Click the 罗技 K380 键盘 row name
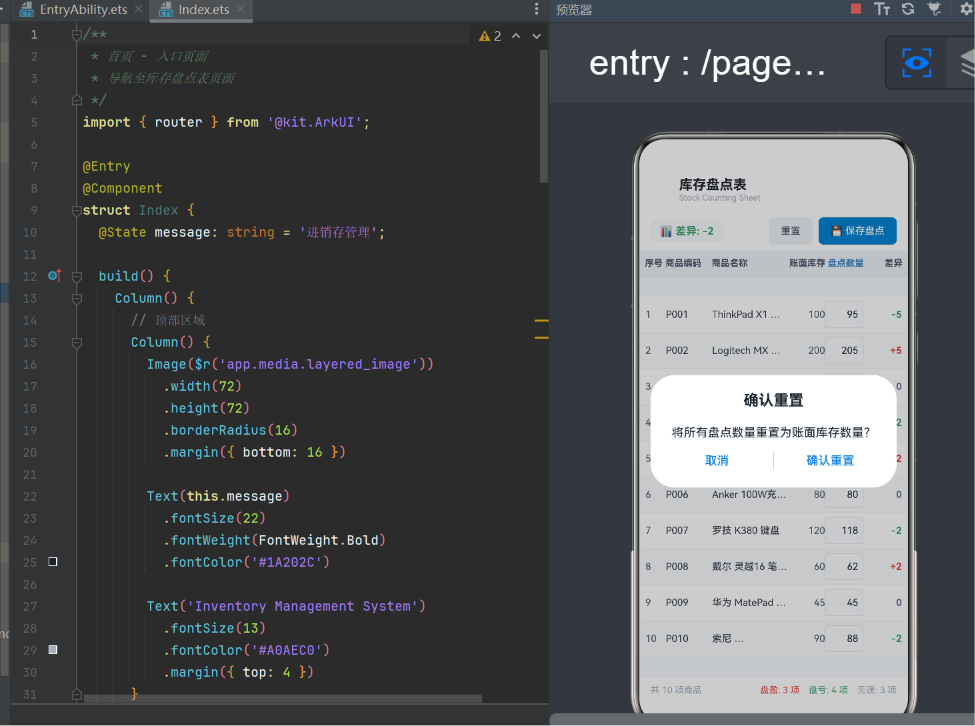This screenshot has height=726, width=975. click(745, 531)
